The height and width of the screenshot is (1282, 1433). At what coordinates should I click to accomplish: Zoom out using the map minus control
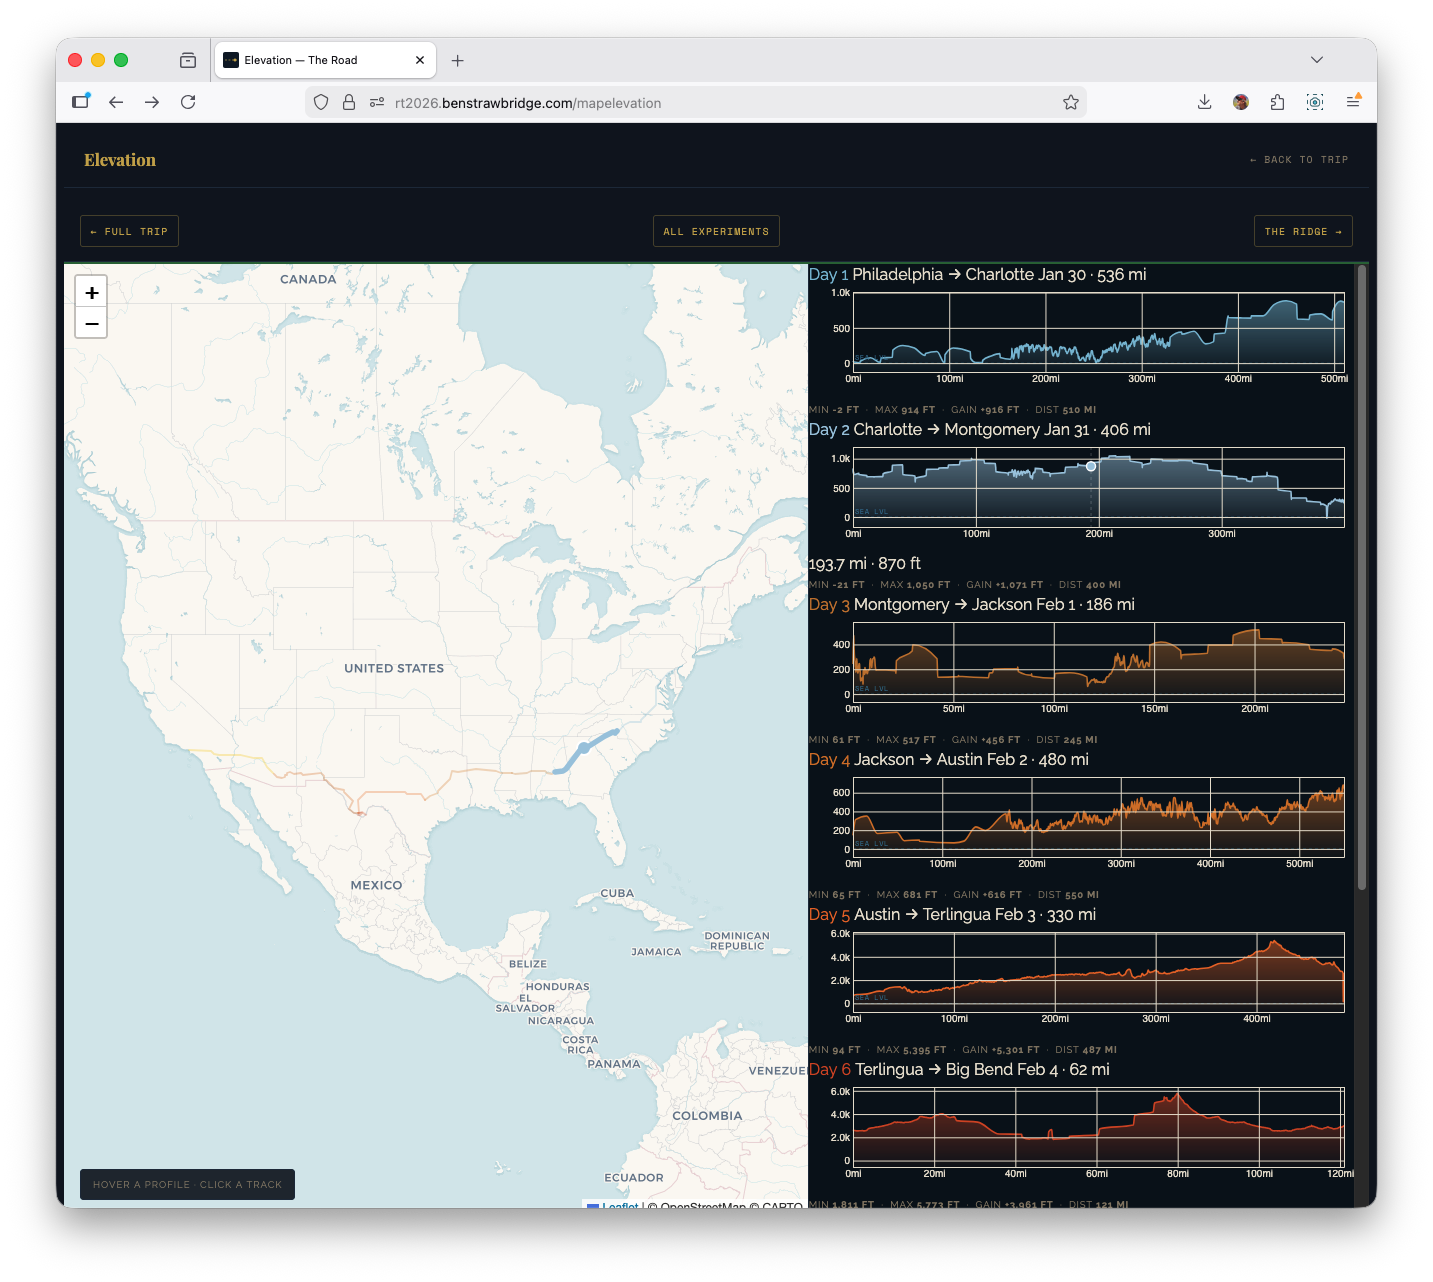91,323
